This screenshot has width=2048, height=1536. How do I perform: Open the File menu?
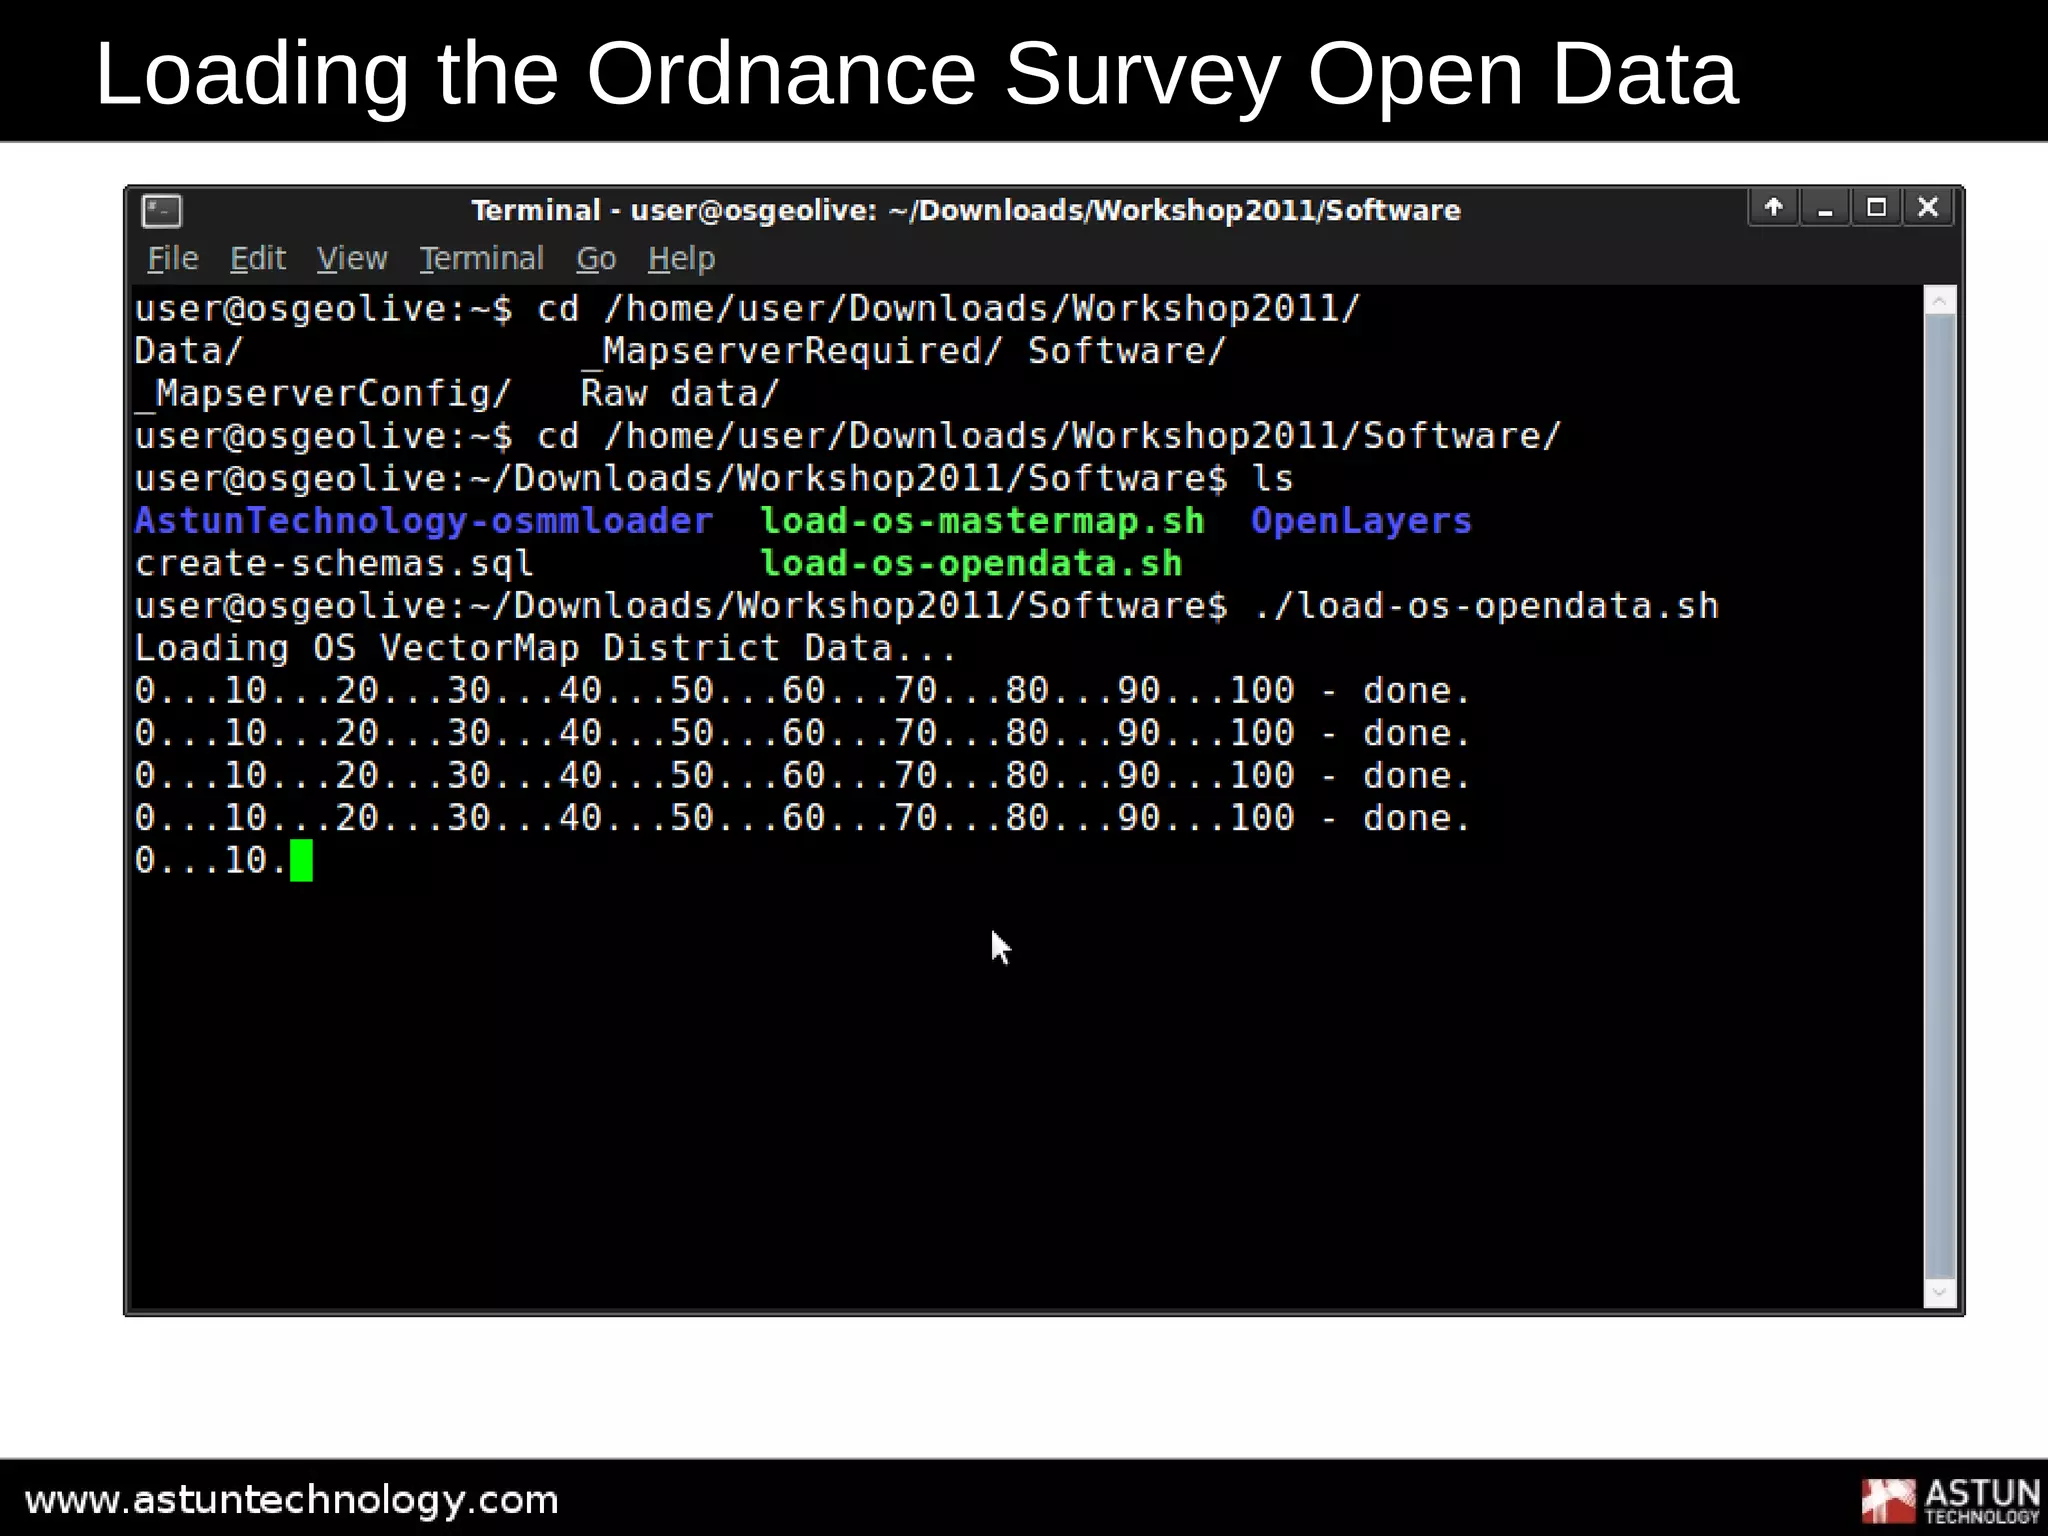coord(173,259)
